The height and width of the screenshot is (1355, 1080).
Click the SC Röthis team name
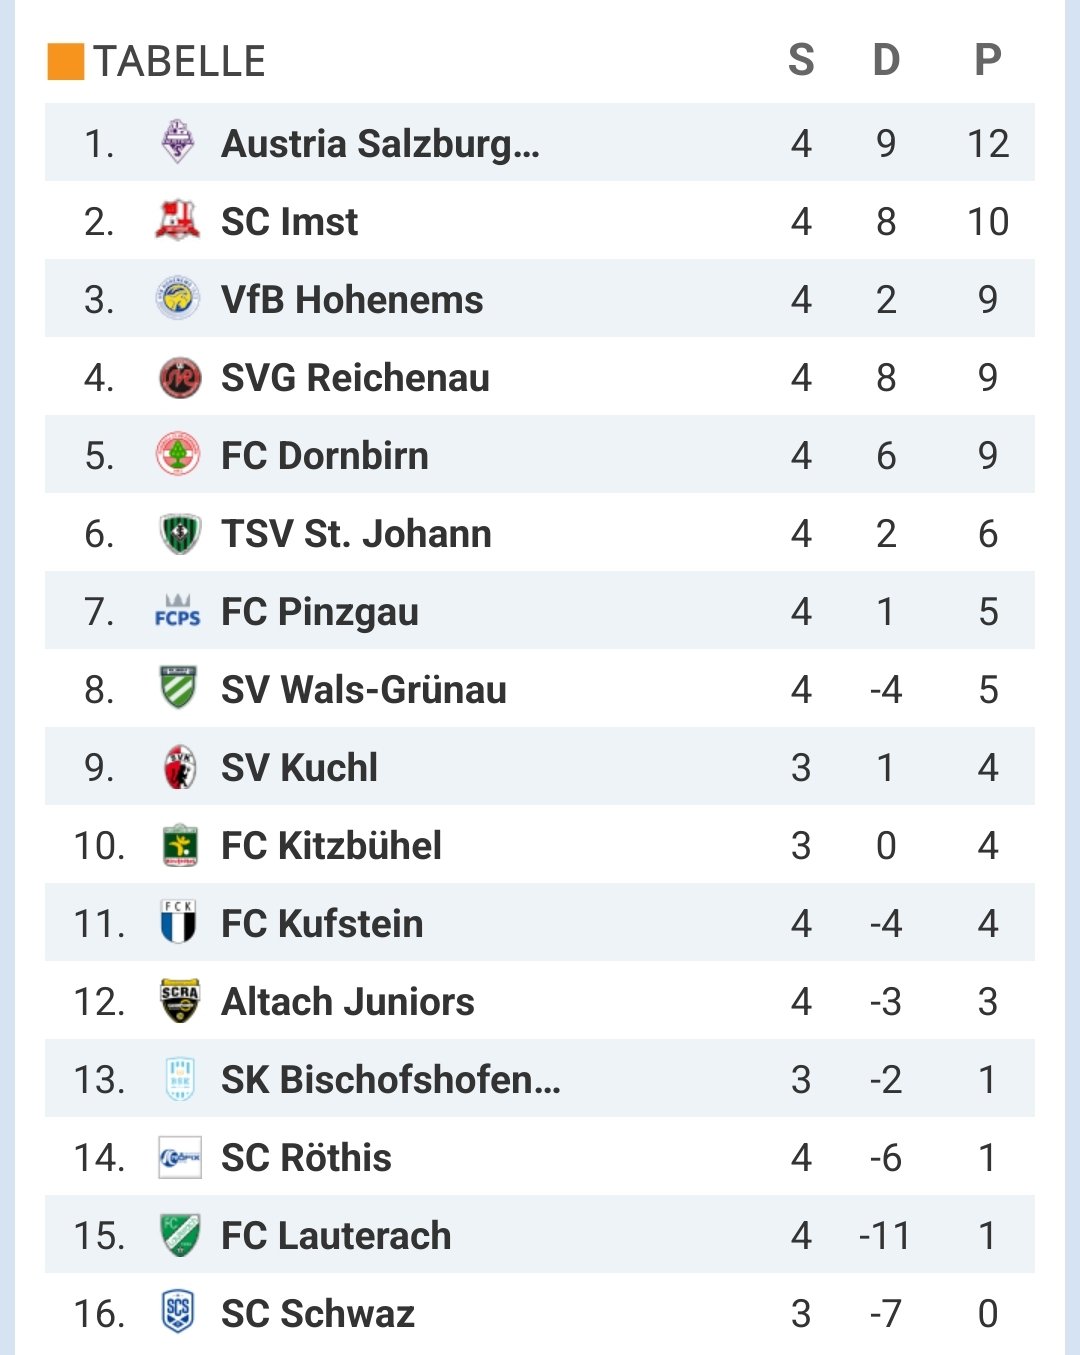(306, 1158)
